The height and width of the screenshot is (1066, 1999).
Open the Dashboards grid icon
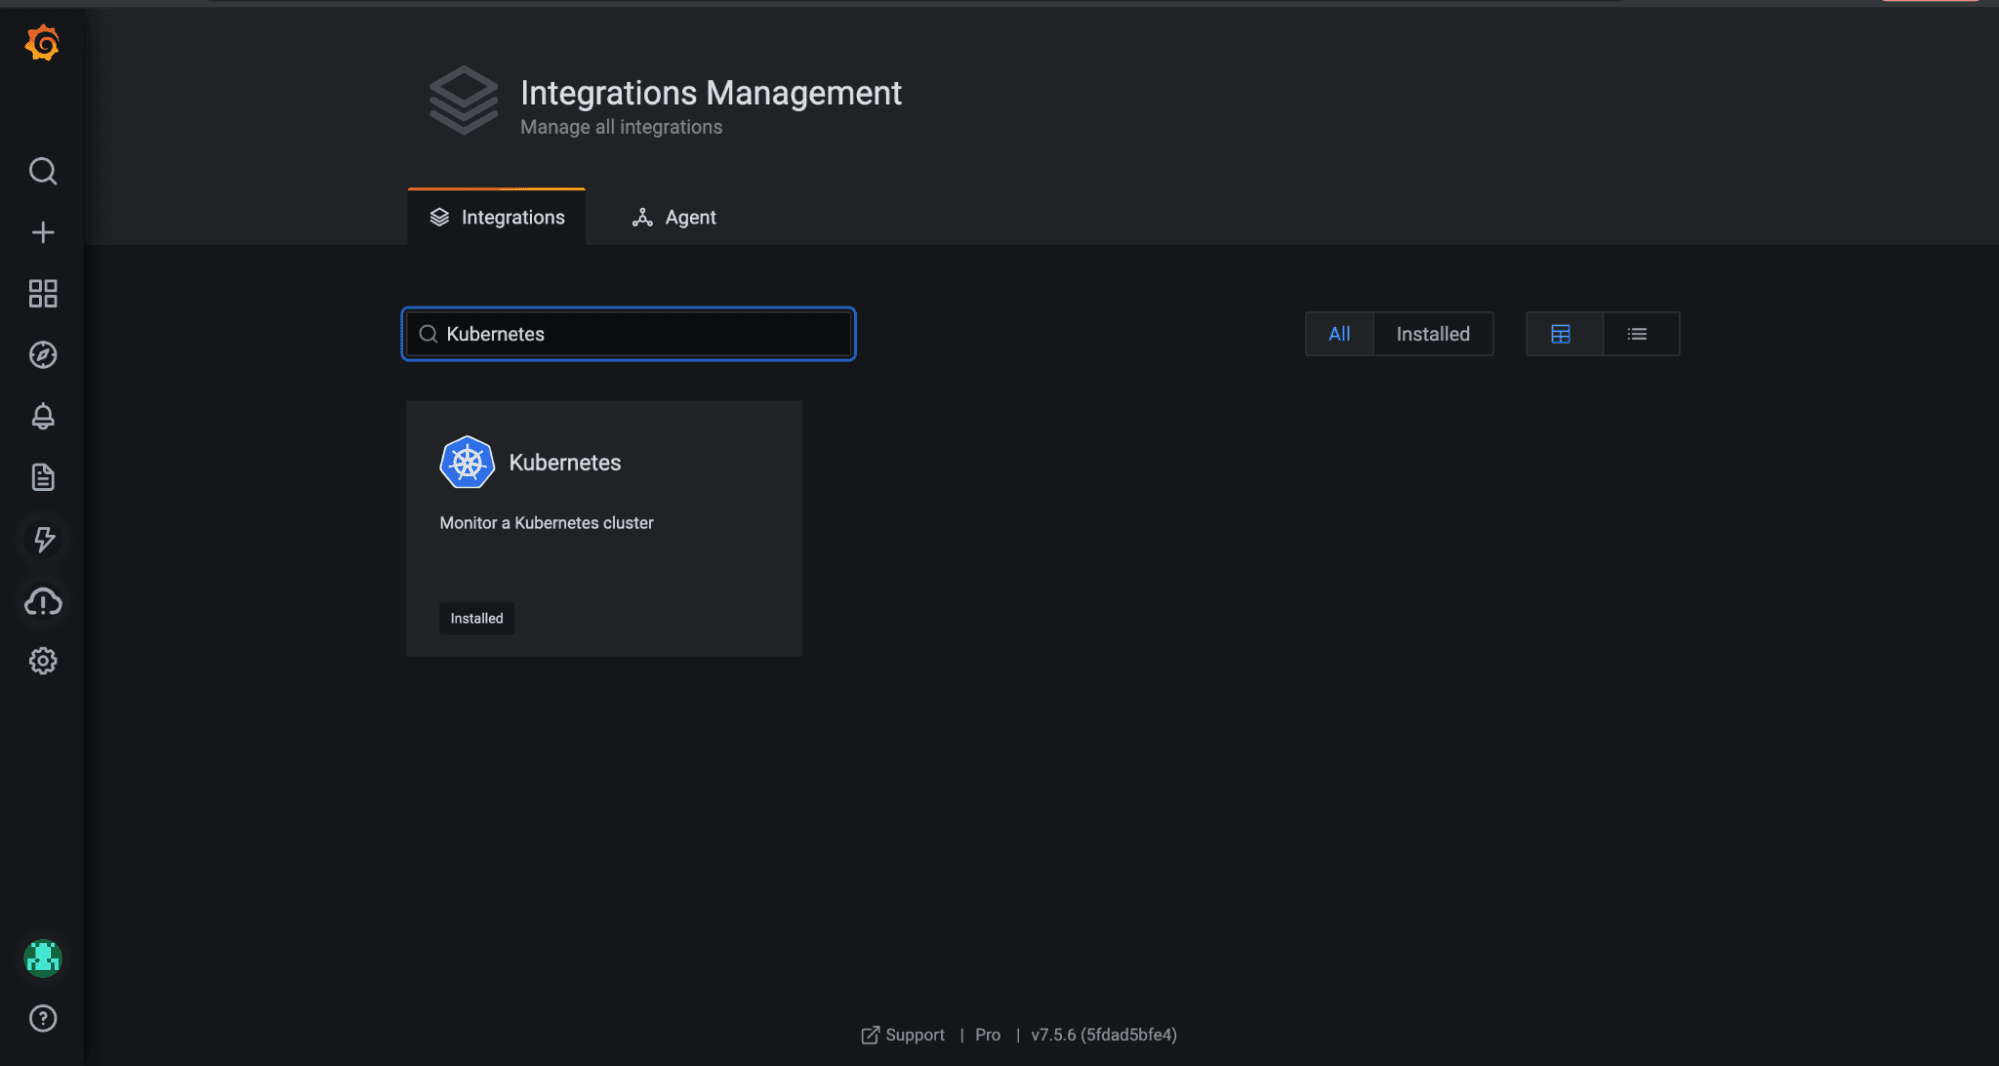[42, 293]
